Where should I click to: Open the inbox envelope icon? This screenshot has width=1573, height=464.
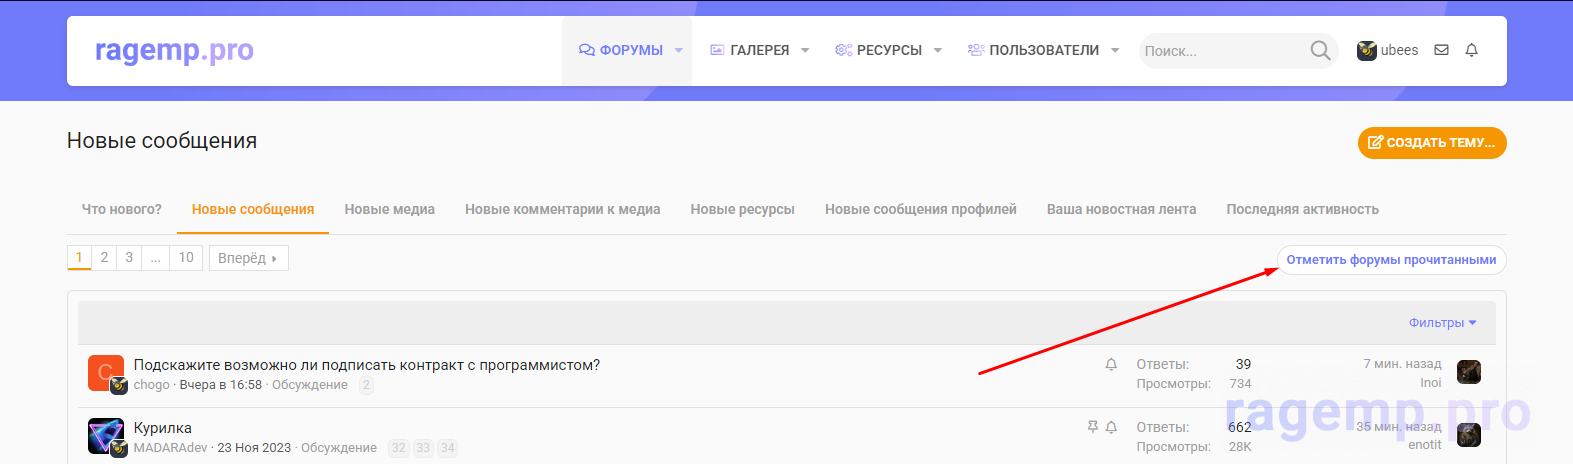pos(1441,50)
